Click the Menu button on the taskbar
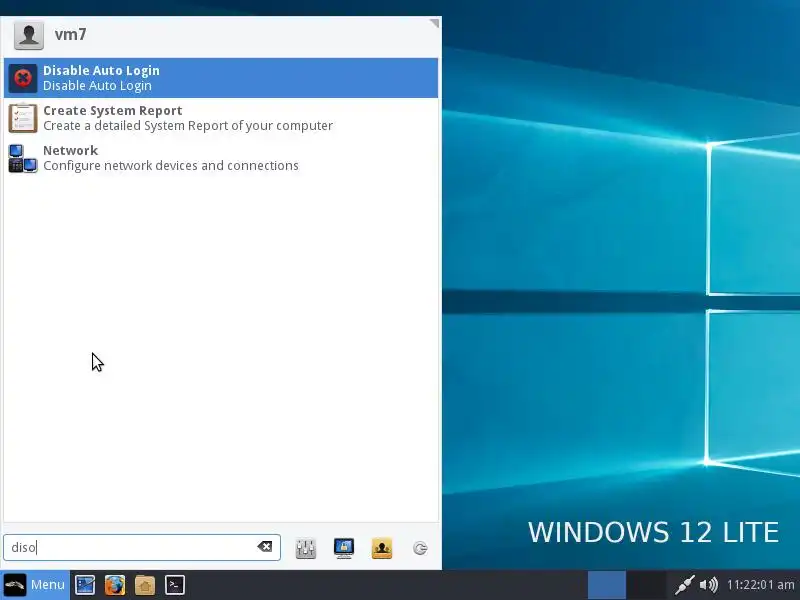The width and height of the screenshot is (800, 600). point(35,585)
